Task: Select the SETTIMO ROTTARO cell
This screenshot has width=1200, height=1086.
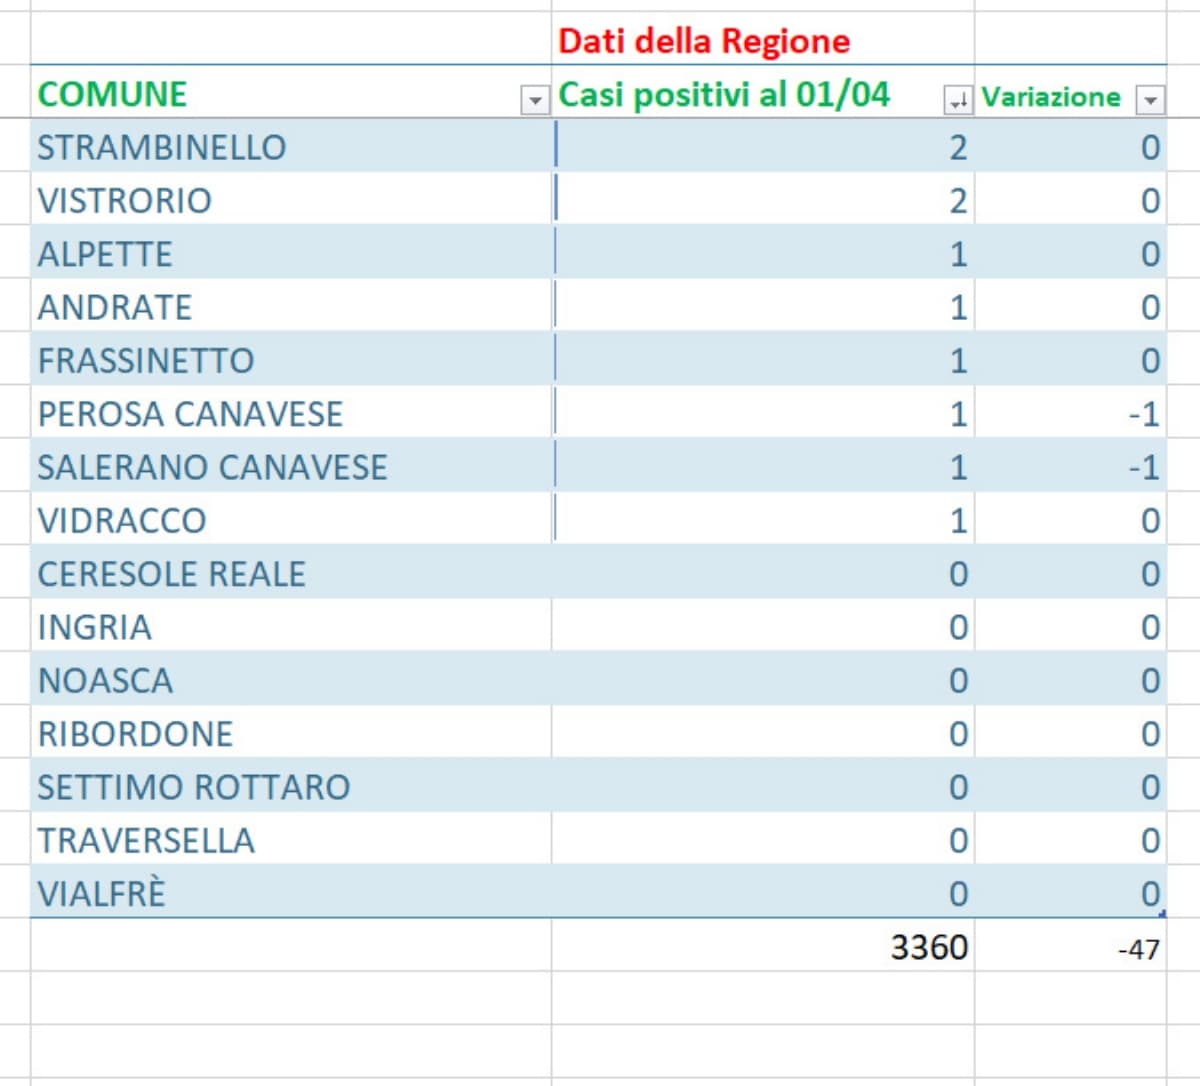Action: tap(194, 787)
